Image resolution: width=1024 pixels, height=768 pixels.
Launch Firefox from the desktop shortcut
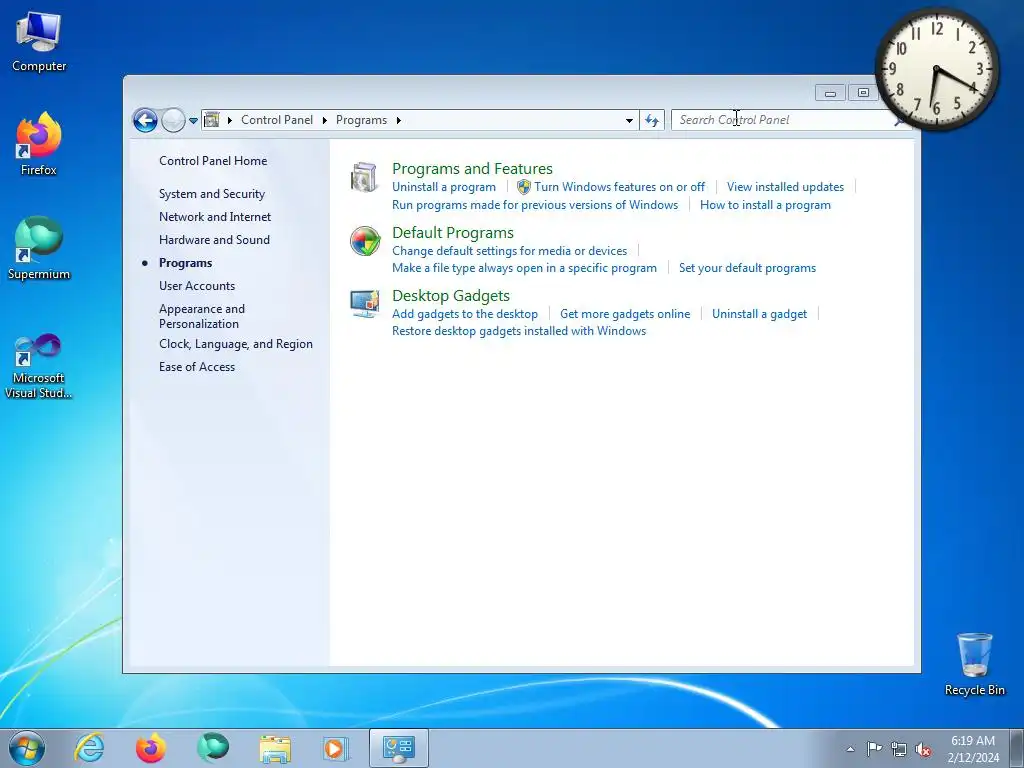click(x=39, y=144)
